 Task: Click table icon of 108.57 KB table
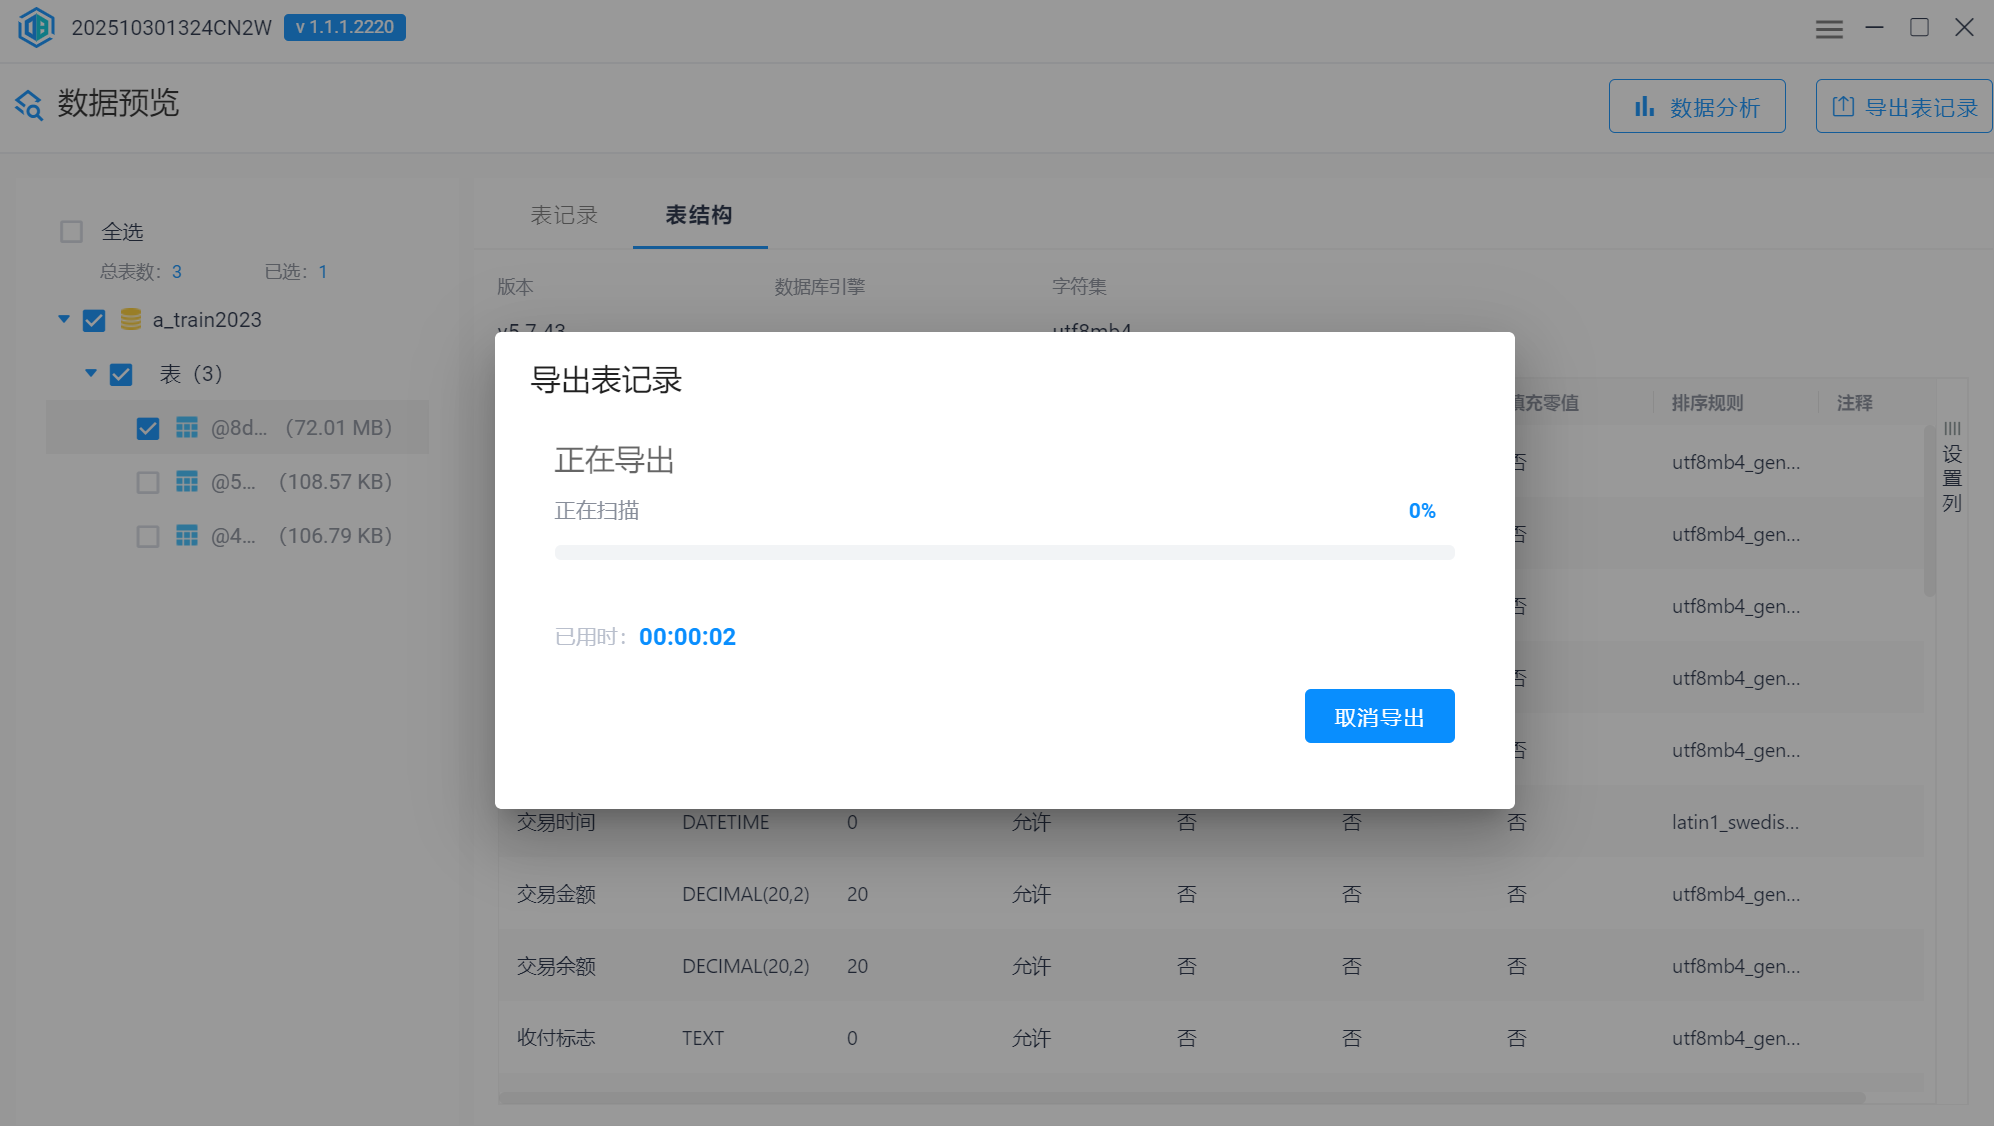click(187, 482)
